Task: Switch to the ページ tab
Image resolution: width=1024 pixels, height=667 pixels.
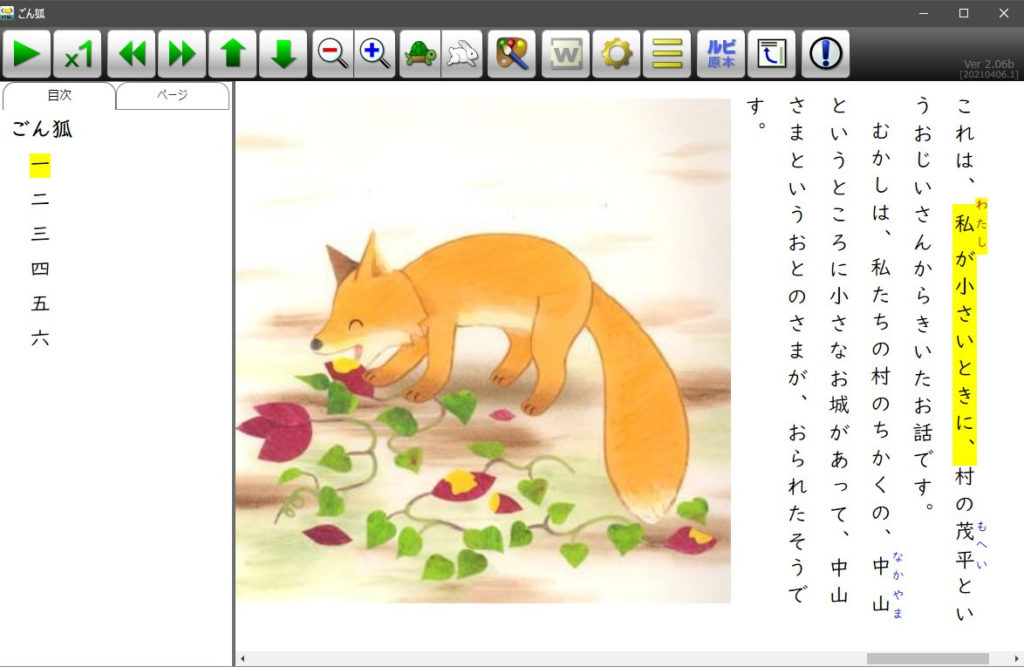Action: [172, 95]
